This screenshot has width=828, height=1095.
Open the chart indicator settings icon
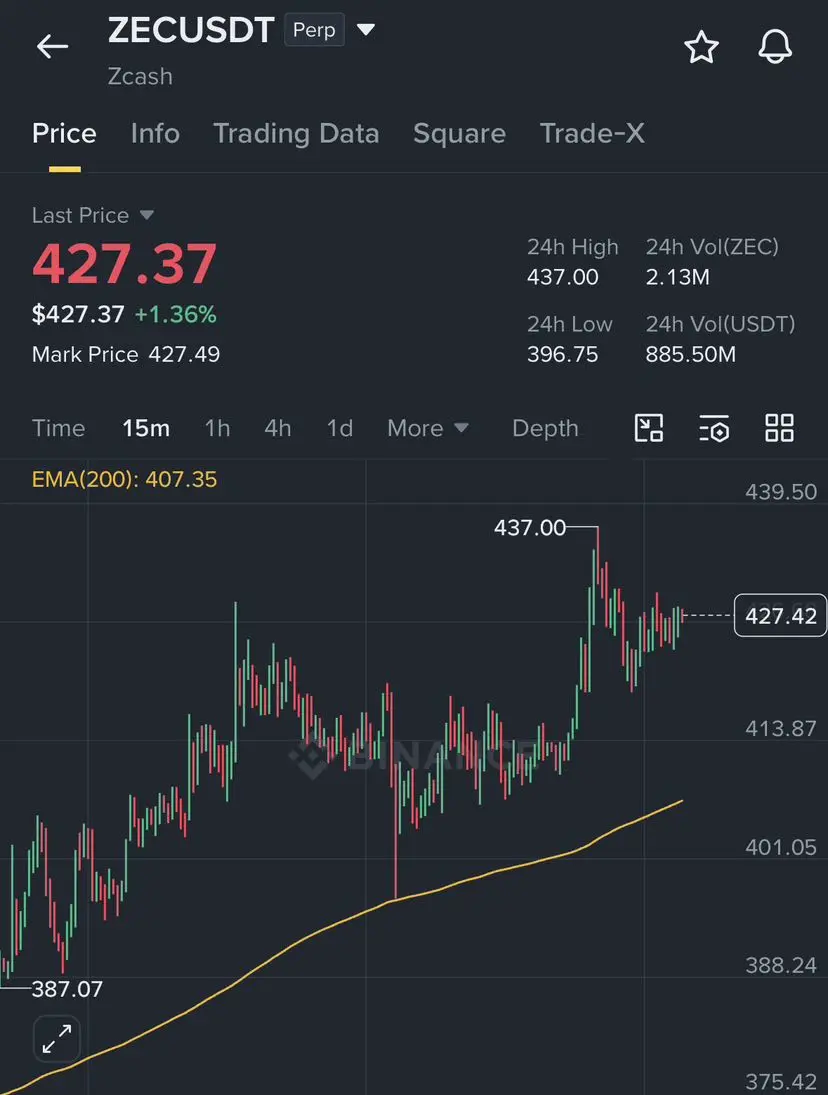point(714,428)
